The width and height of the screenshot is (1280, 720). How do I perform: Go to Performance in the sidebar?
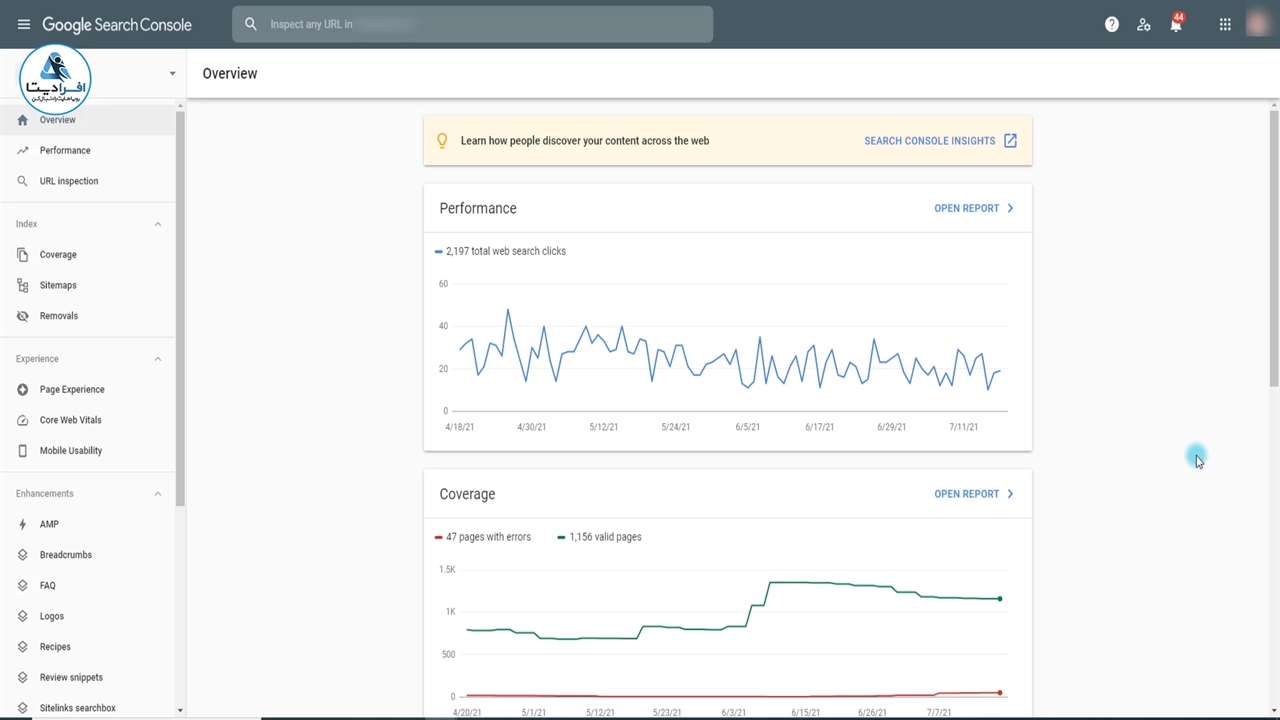click(65, 150)
